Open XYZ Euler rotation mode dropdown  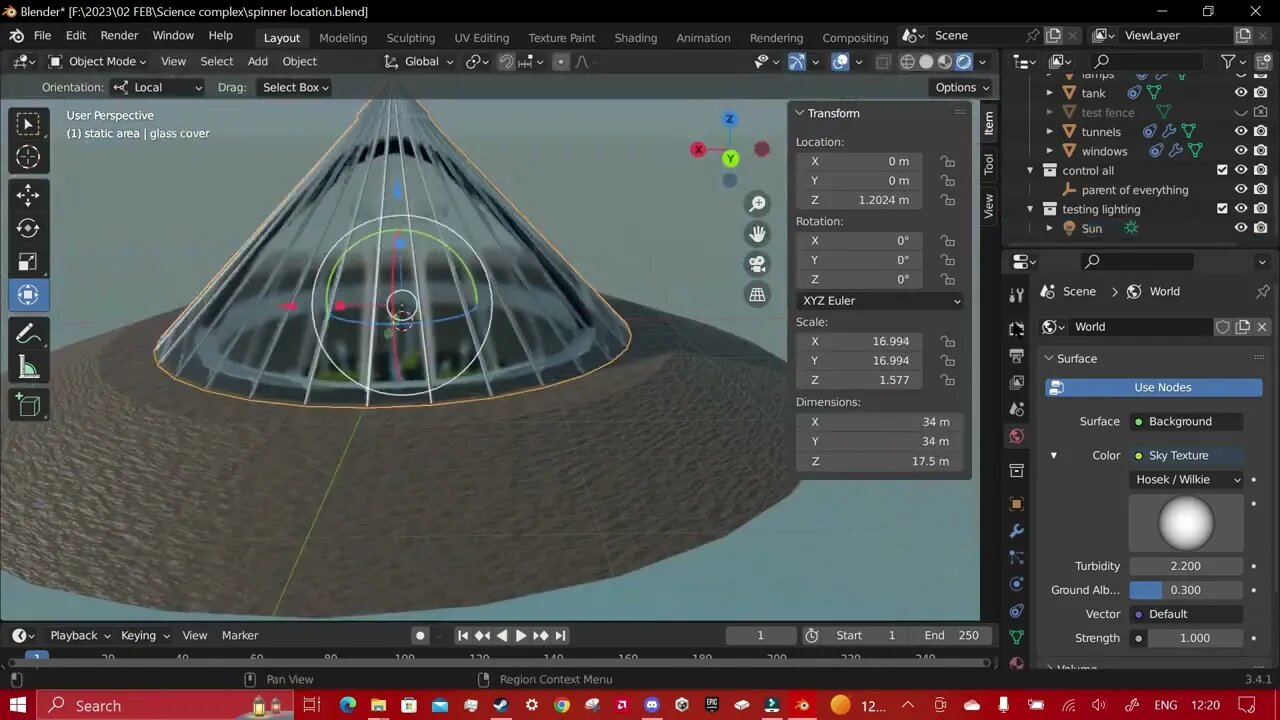coord(880,301)
